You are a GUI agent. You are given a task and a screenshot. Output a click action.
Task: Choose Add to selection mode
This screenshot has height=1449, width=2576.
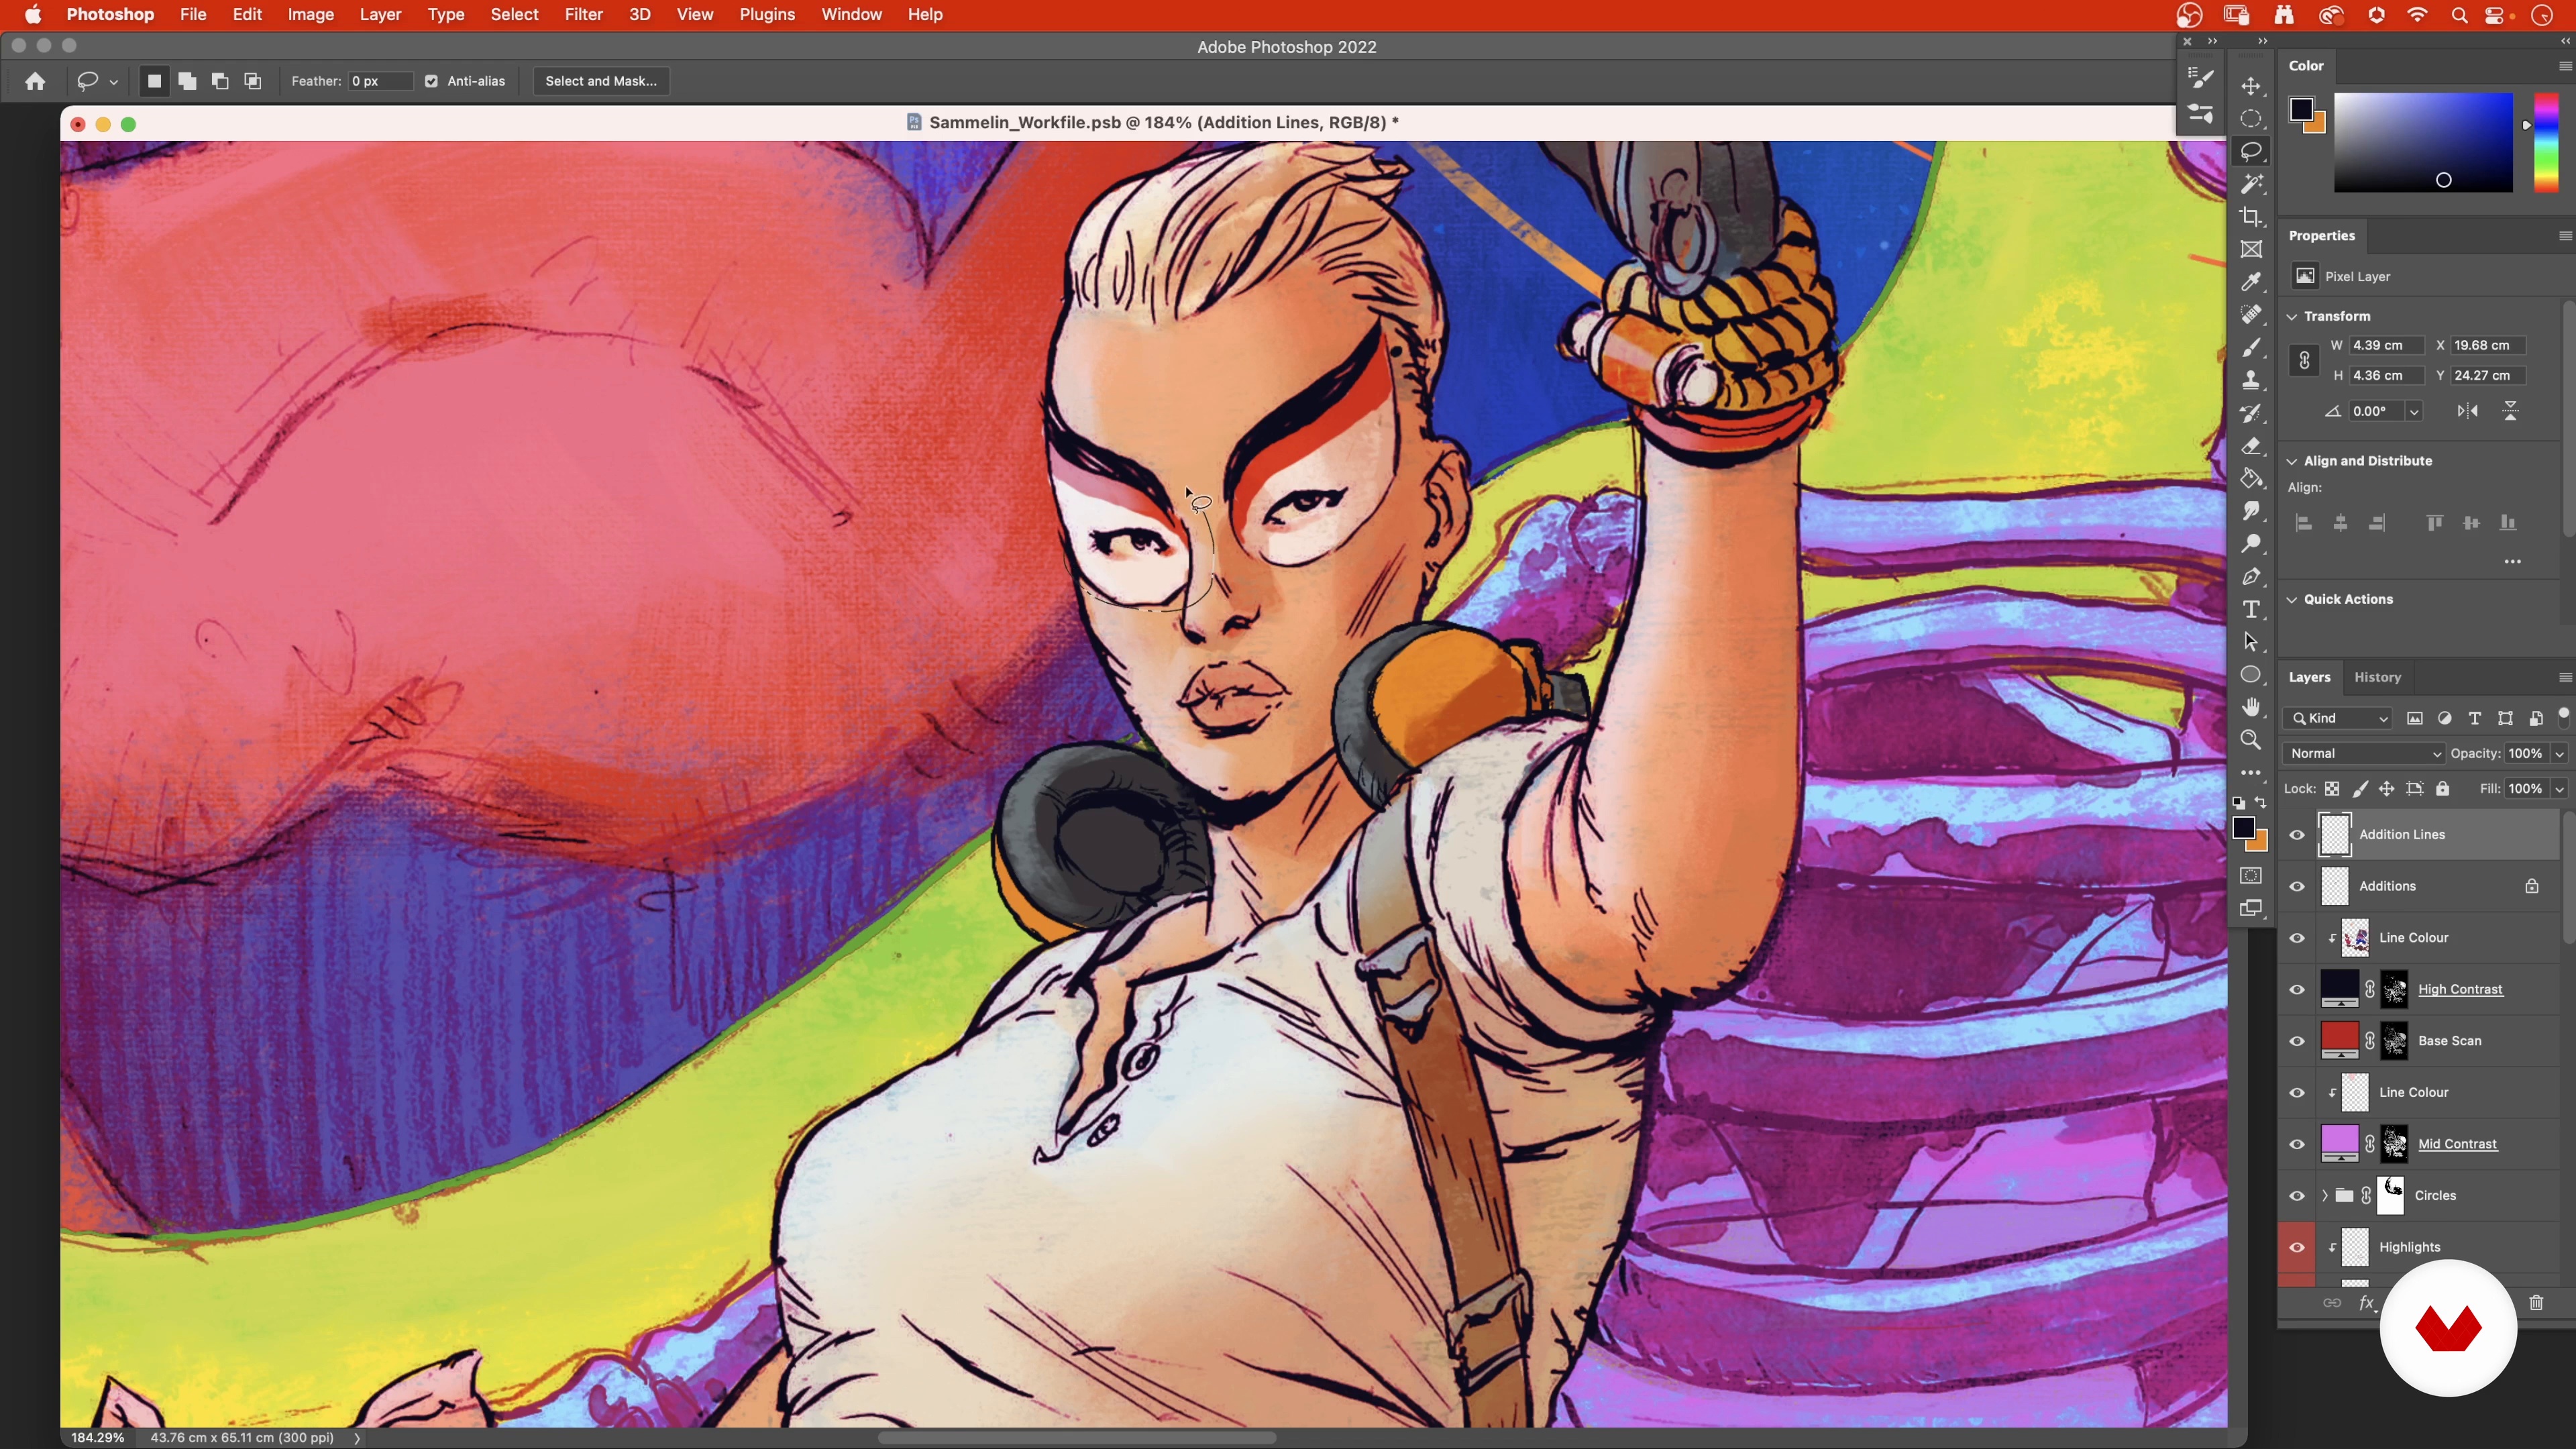(x=187, y=81)
